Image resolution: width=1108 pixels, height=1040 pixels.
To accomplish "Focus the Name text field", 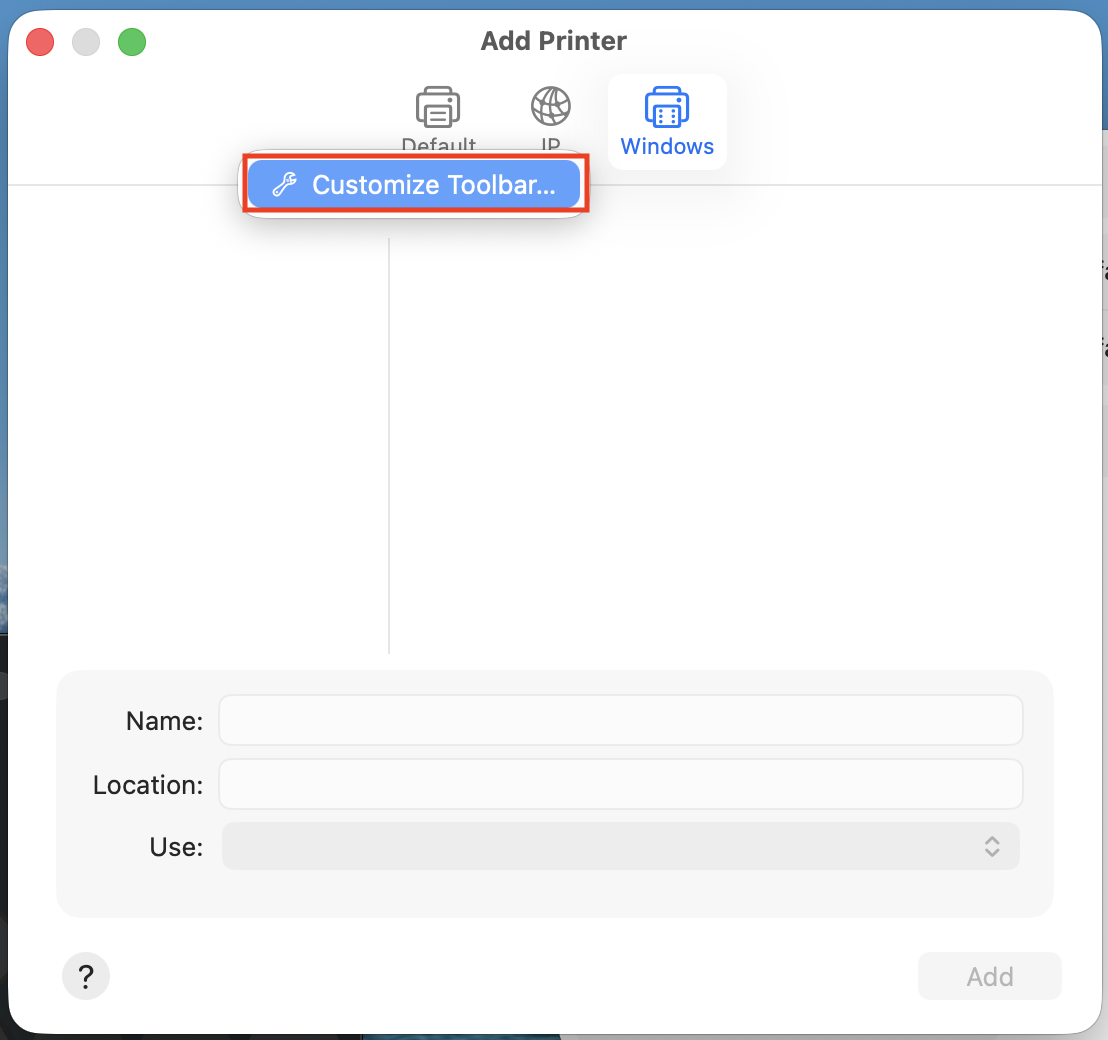I will coord(620,720).
